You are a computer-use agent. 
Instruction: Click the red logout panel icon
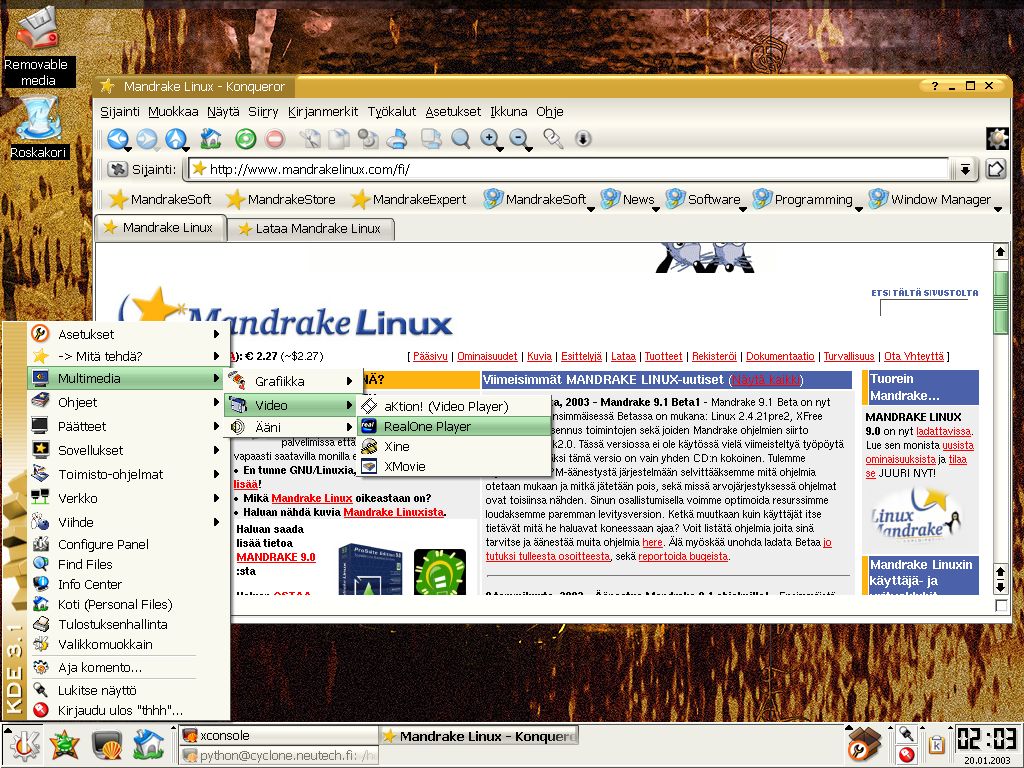pyautogui.click(x=906, y=755)
